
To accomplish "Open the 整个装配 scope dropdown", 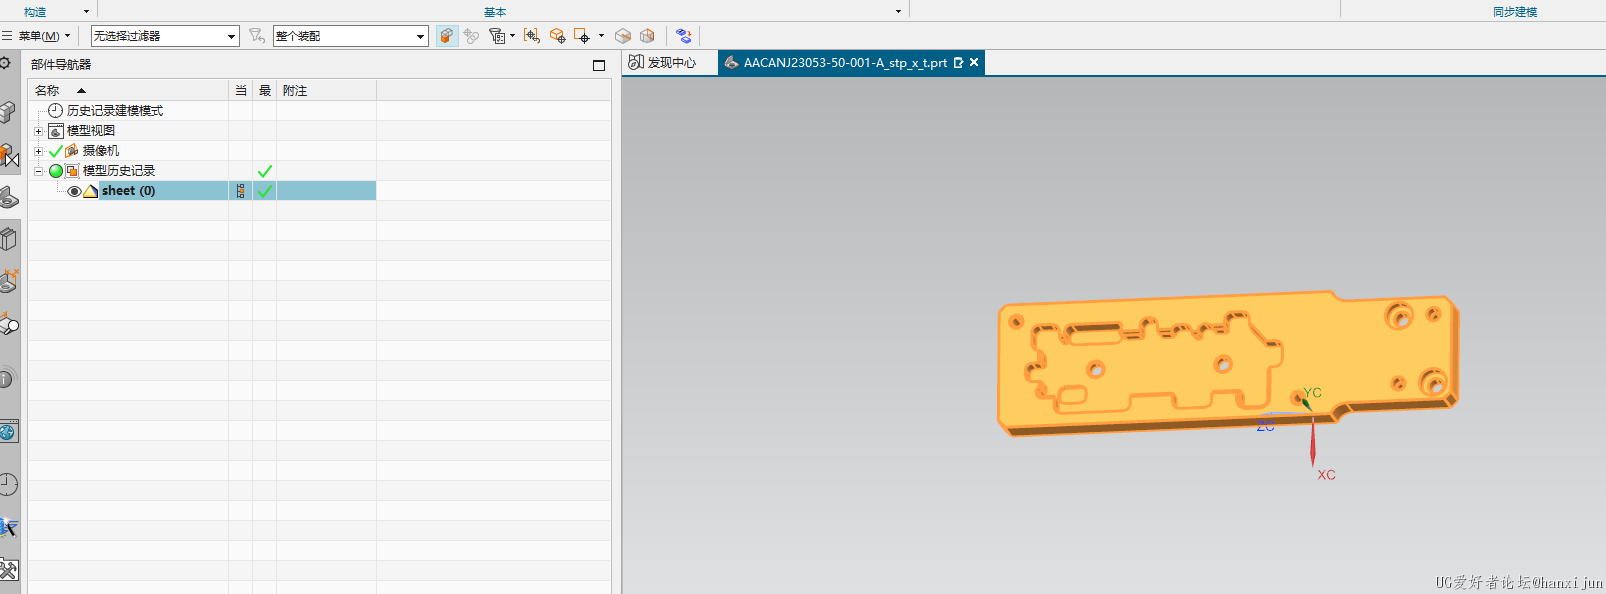I will pos(350,36).
